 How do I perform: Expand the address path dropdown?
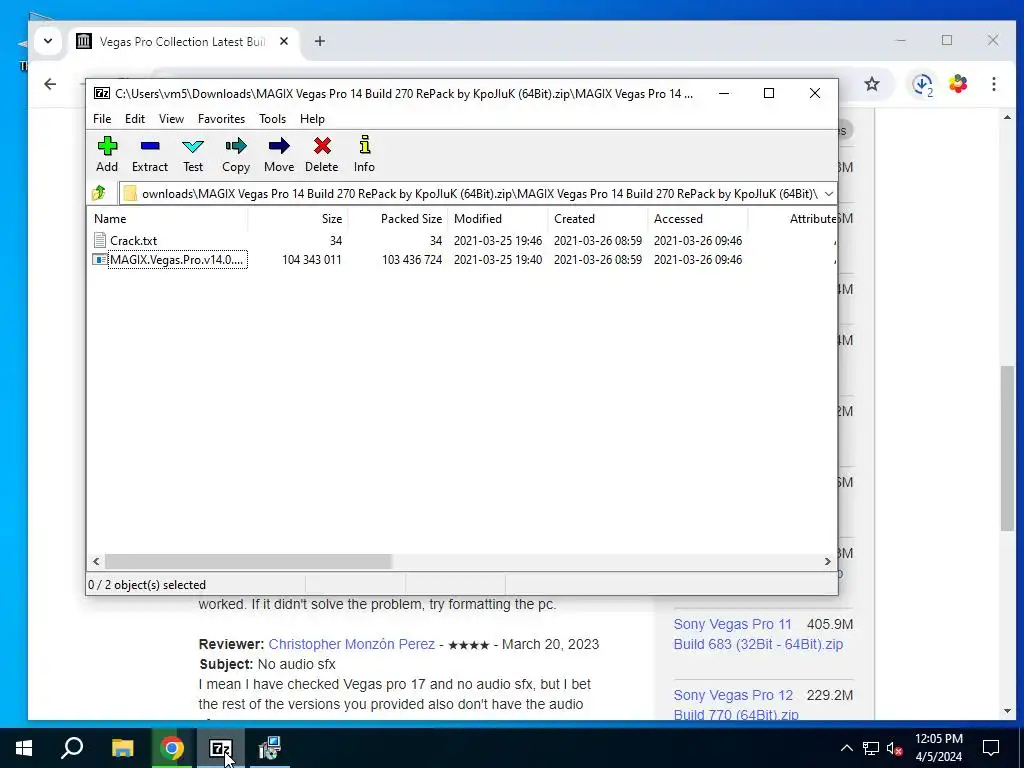point(829,193)
